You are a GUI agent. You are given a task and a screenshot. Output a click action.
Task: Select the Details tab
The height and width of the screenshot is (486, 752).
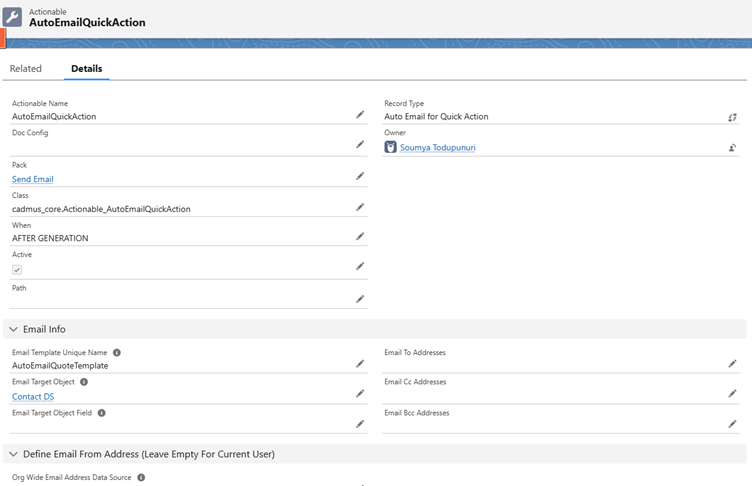(87, 69)
